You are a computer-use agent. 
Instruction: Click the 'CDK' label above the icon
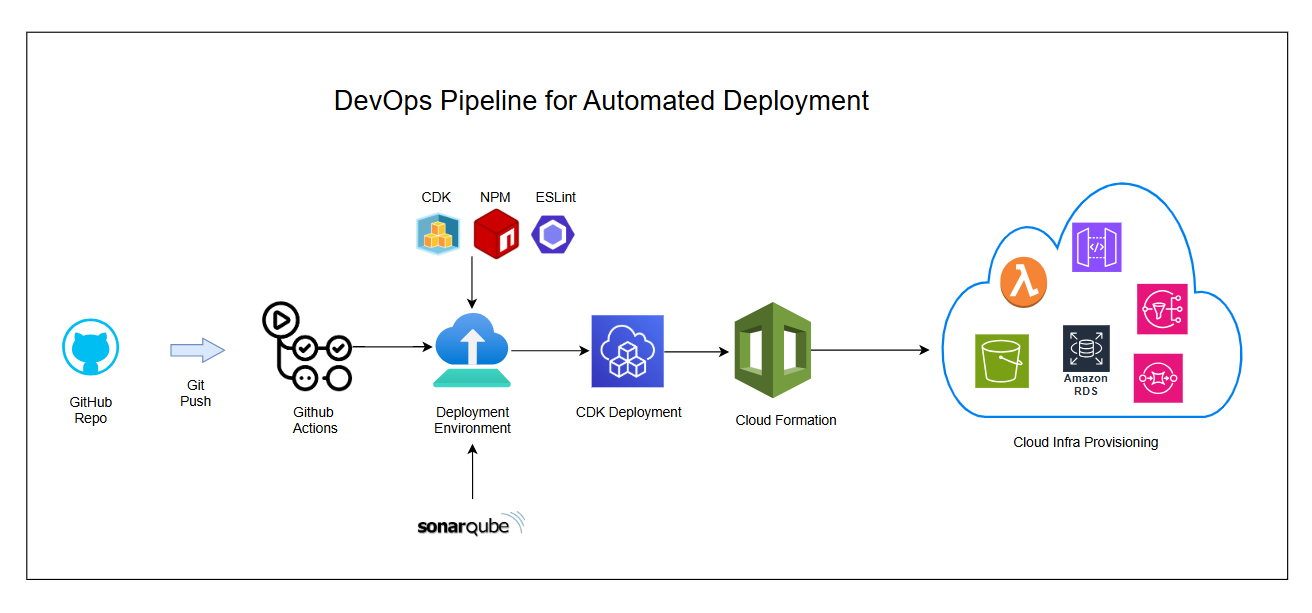tap(436, 197)
